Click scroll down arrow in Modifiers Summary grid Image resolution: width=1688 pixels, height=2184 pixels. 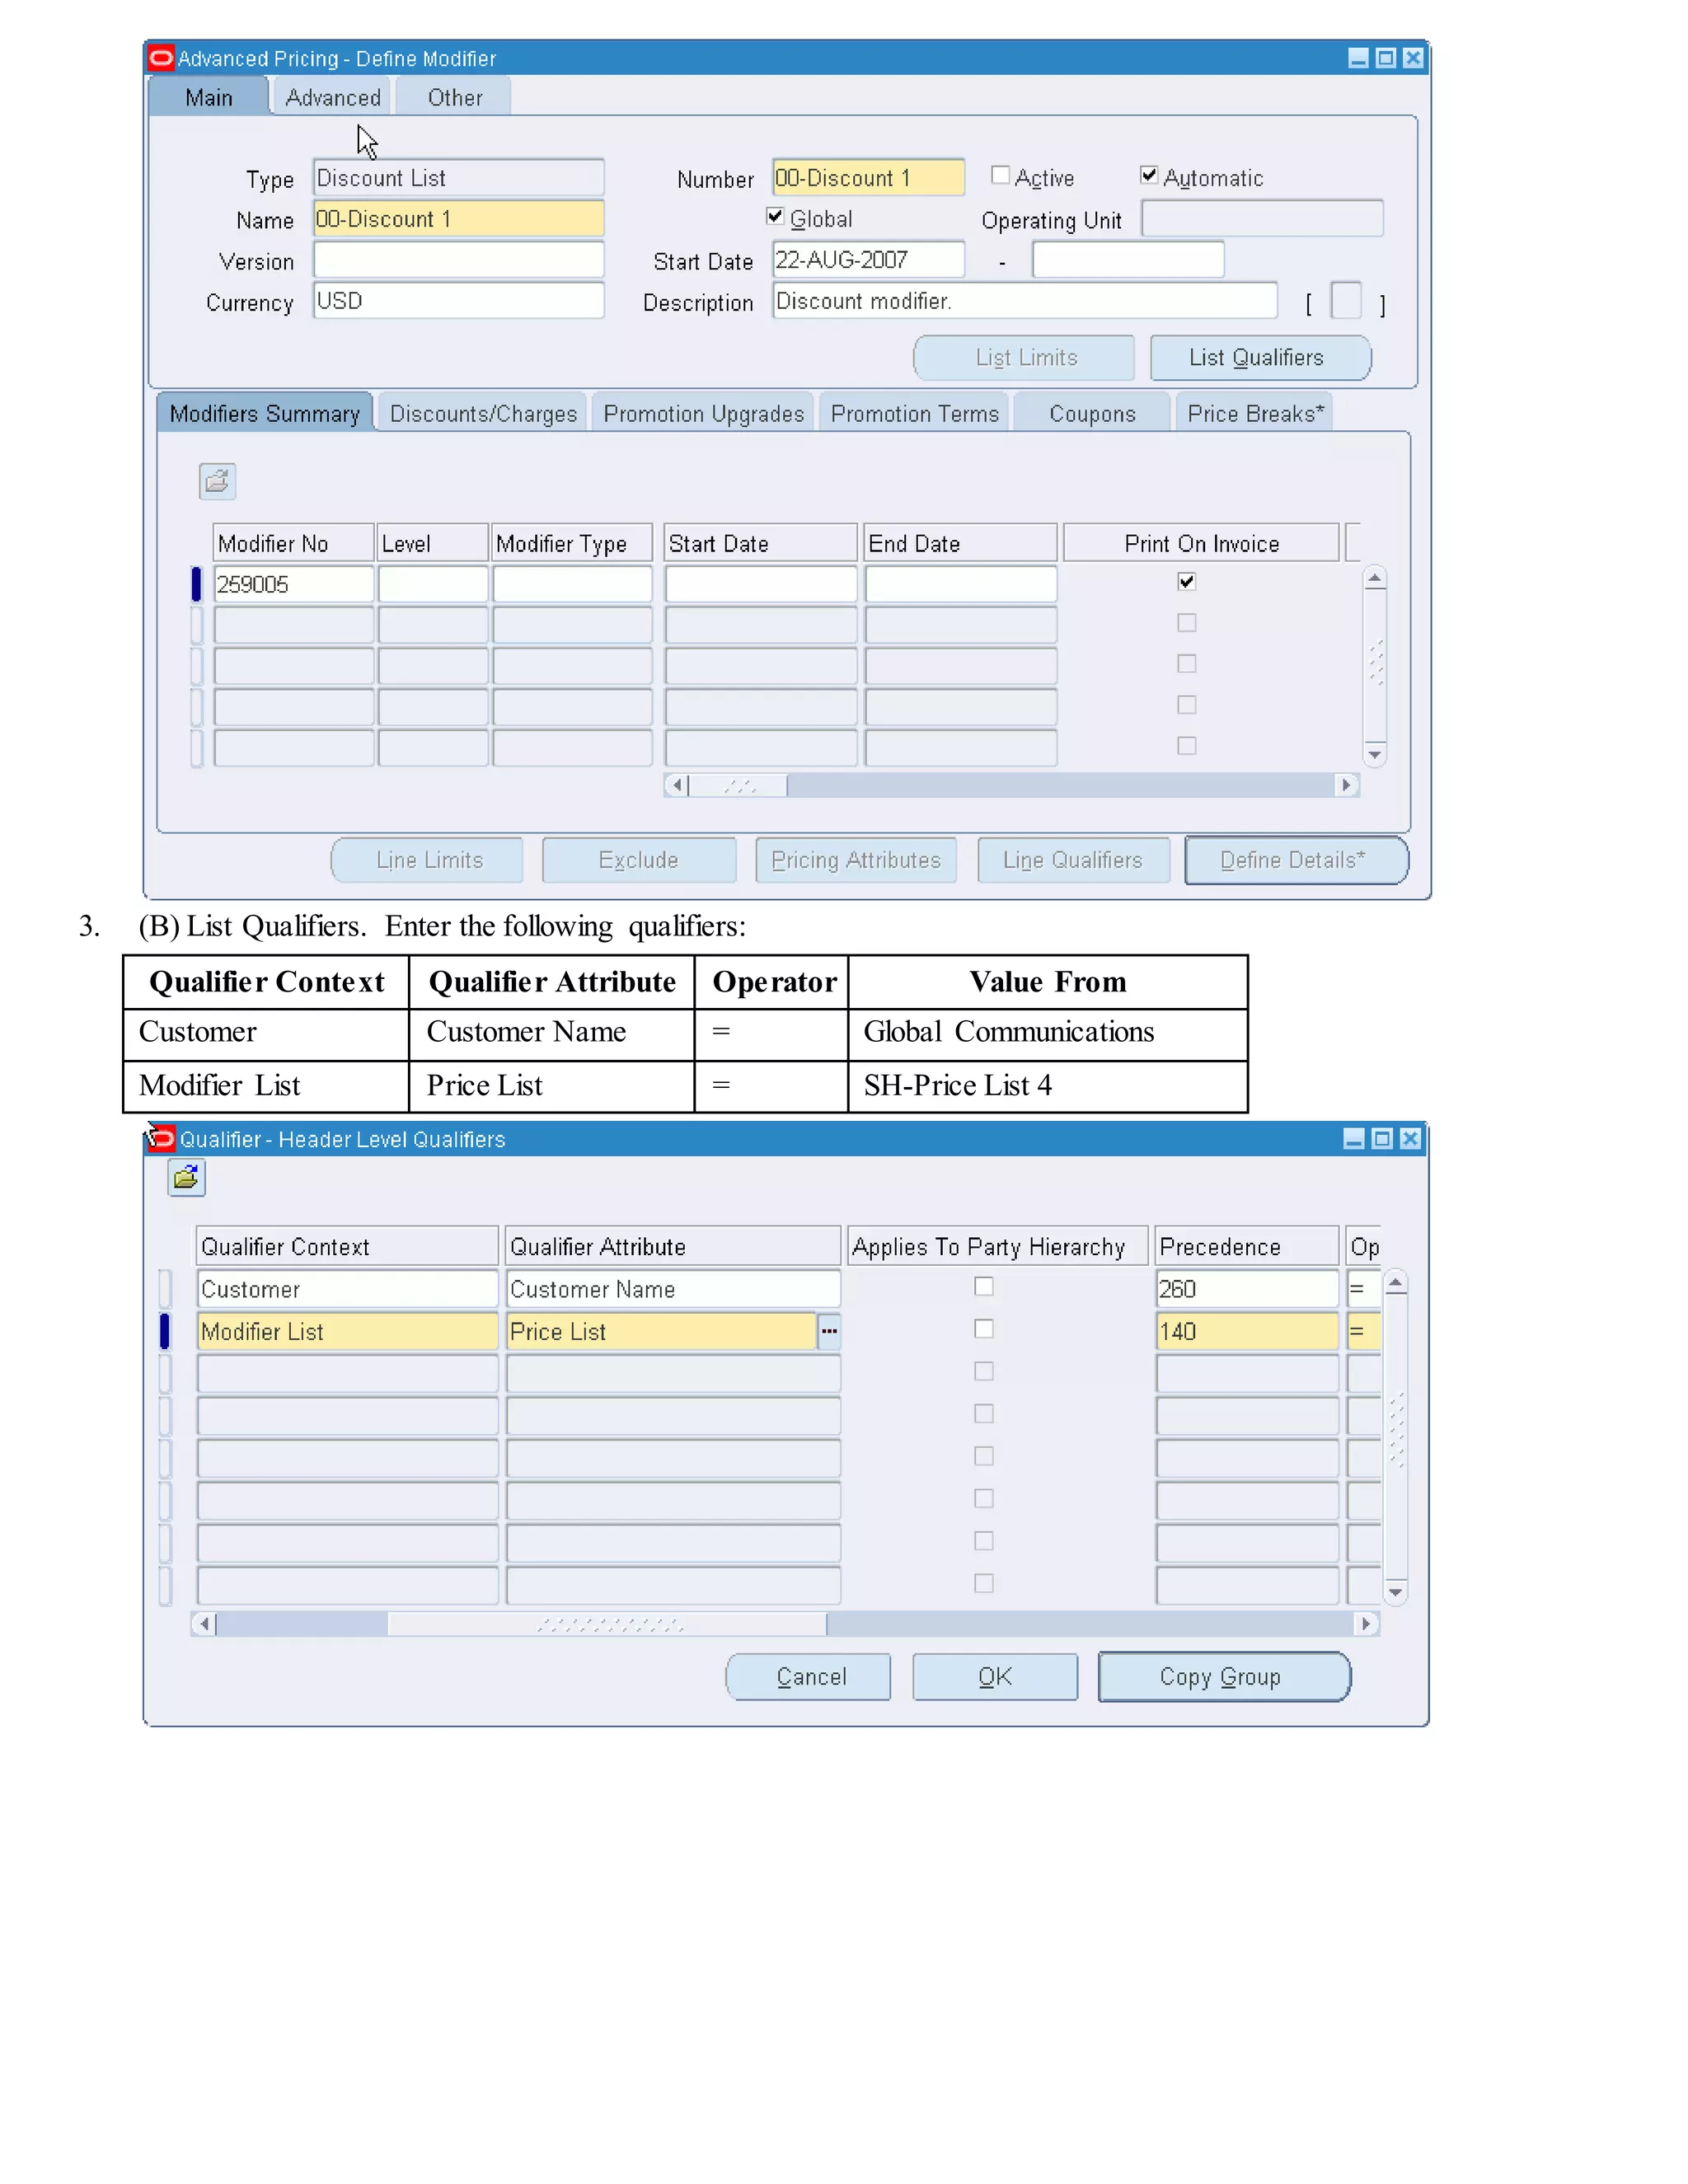pyautogui.click(x=1375, y=755)
